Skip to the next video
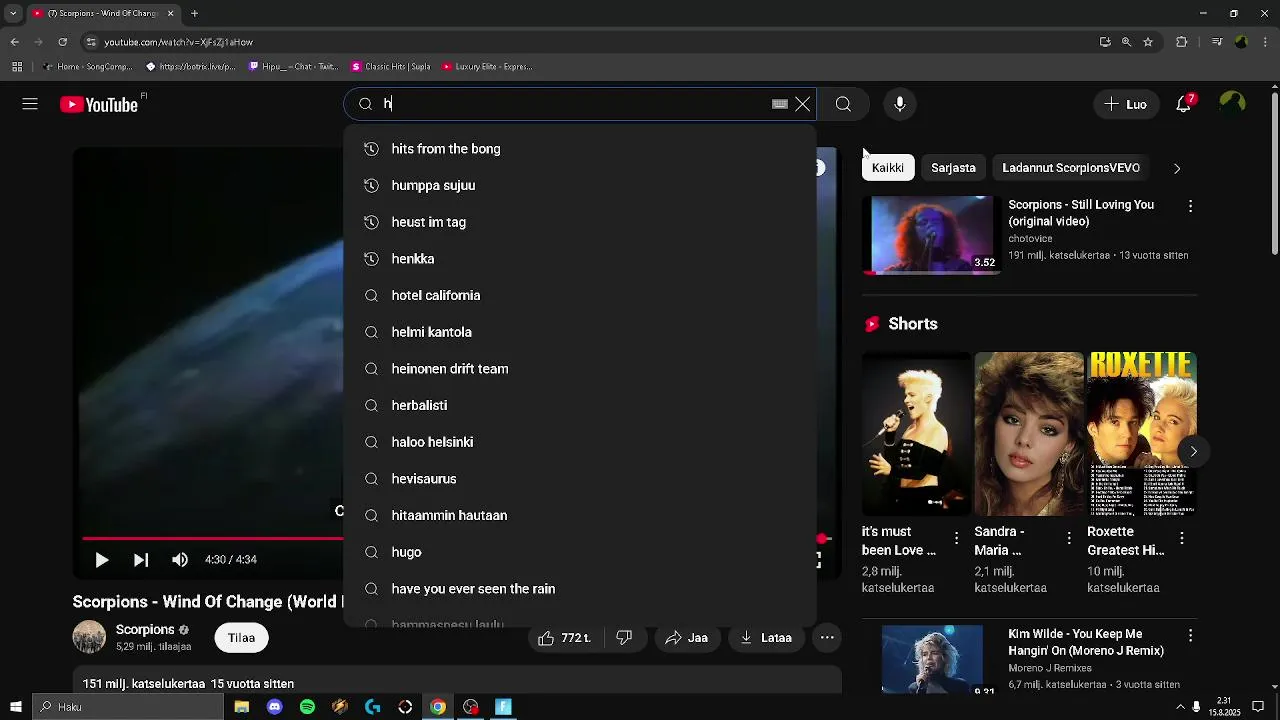Image resolution: width=1280 pixels, height=720 pixels. coord(141,560)
